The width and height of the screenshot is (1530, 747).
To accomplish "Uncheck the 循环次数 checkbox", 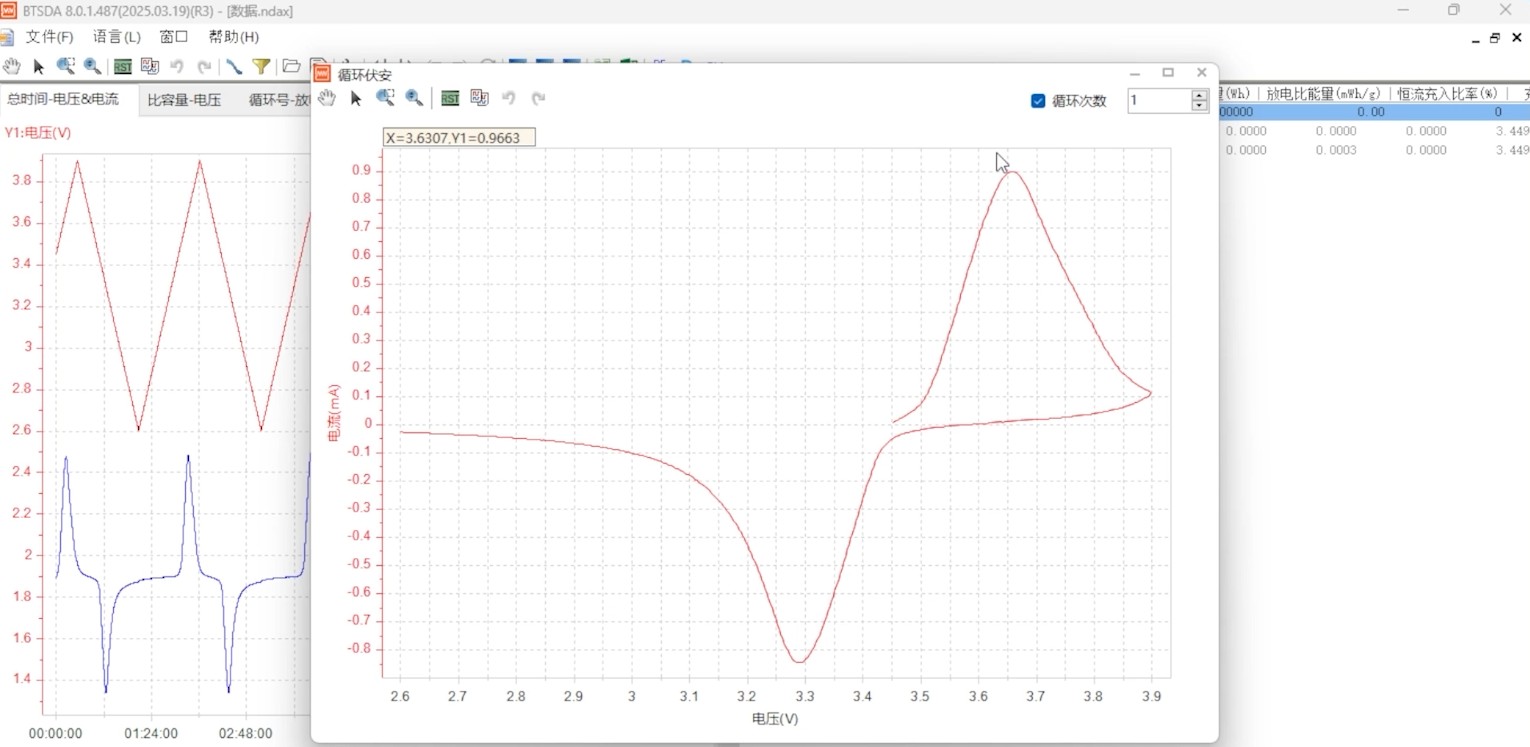I will coord(1038,101).
